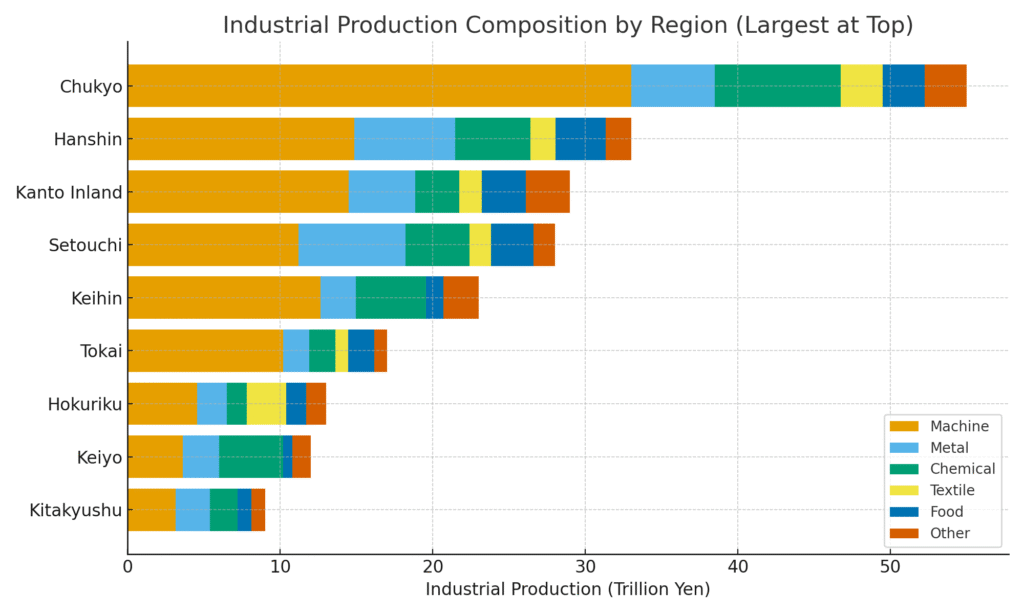Select Setouchi's blue Metal bar segment
Image resolution: width=1024 pixels, height=614 pixels.
point(350,245)
